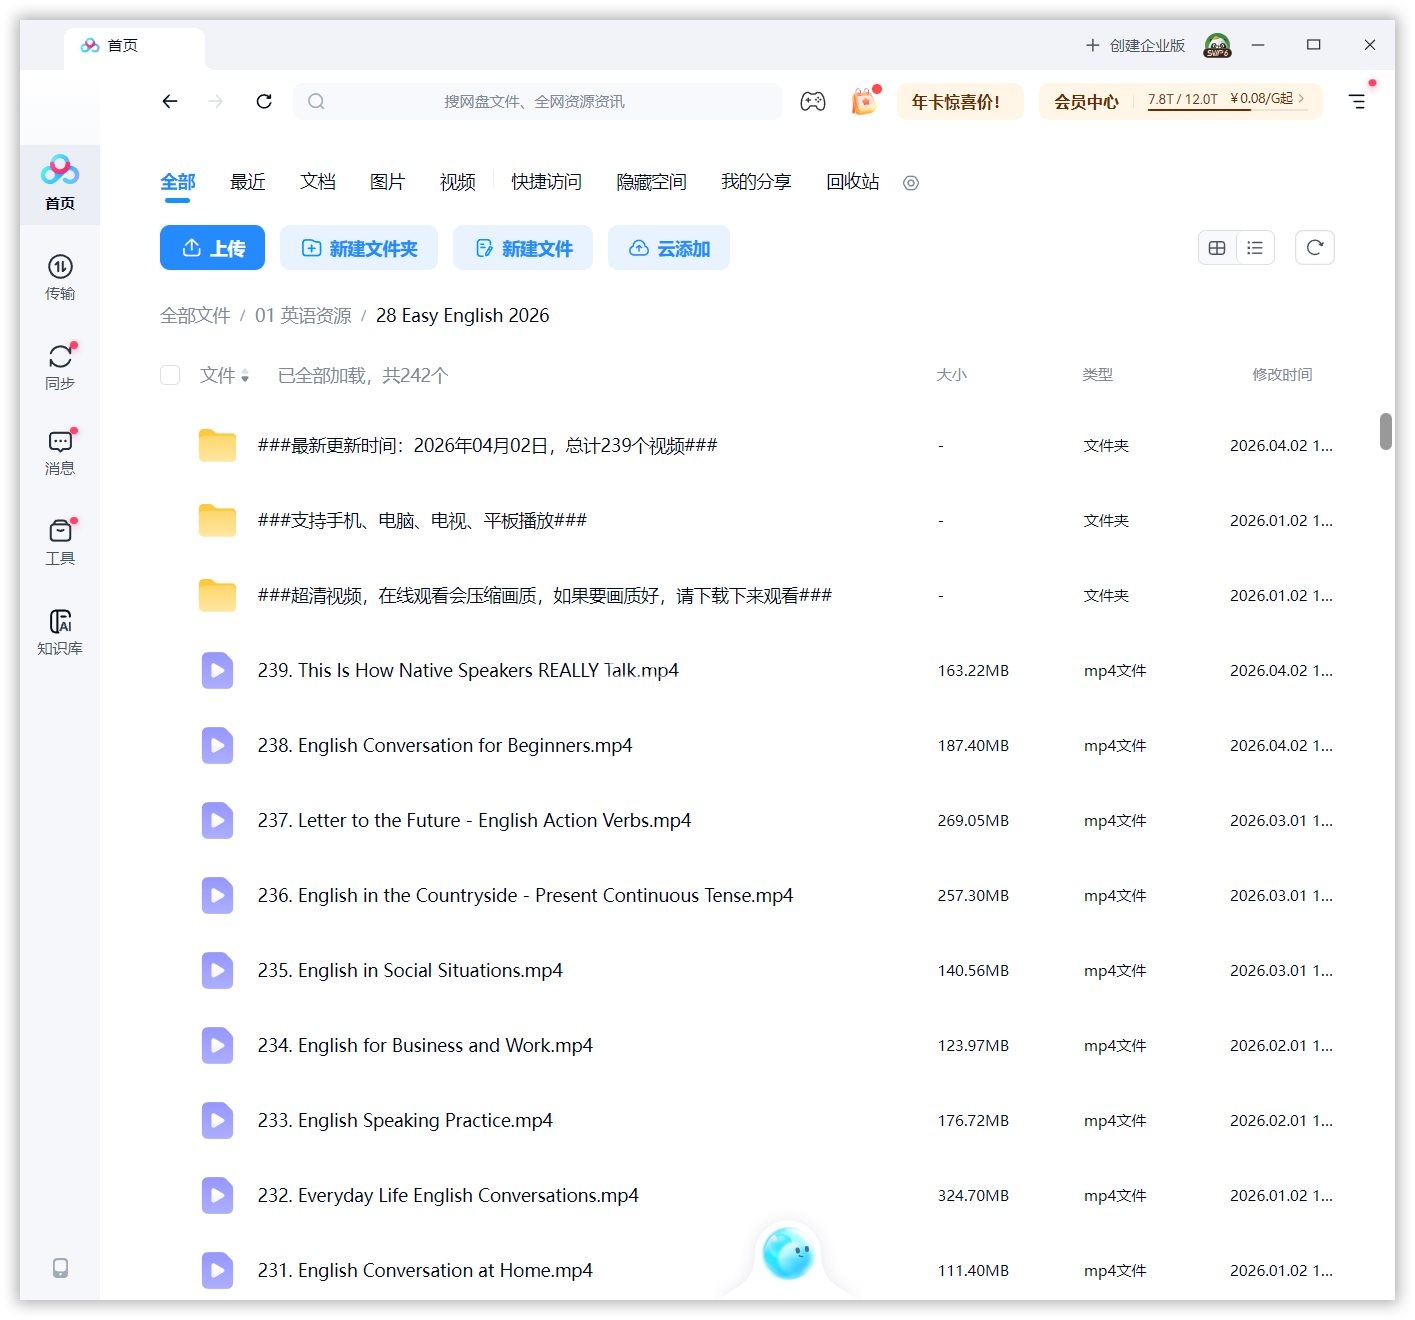Navigate to 01 英语资源 breadcrumb

pos(303,316)
